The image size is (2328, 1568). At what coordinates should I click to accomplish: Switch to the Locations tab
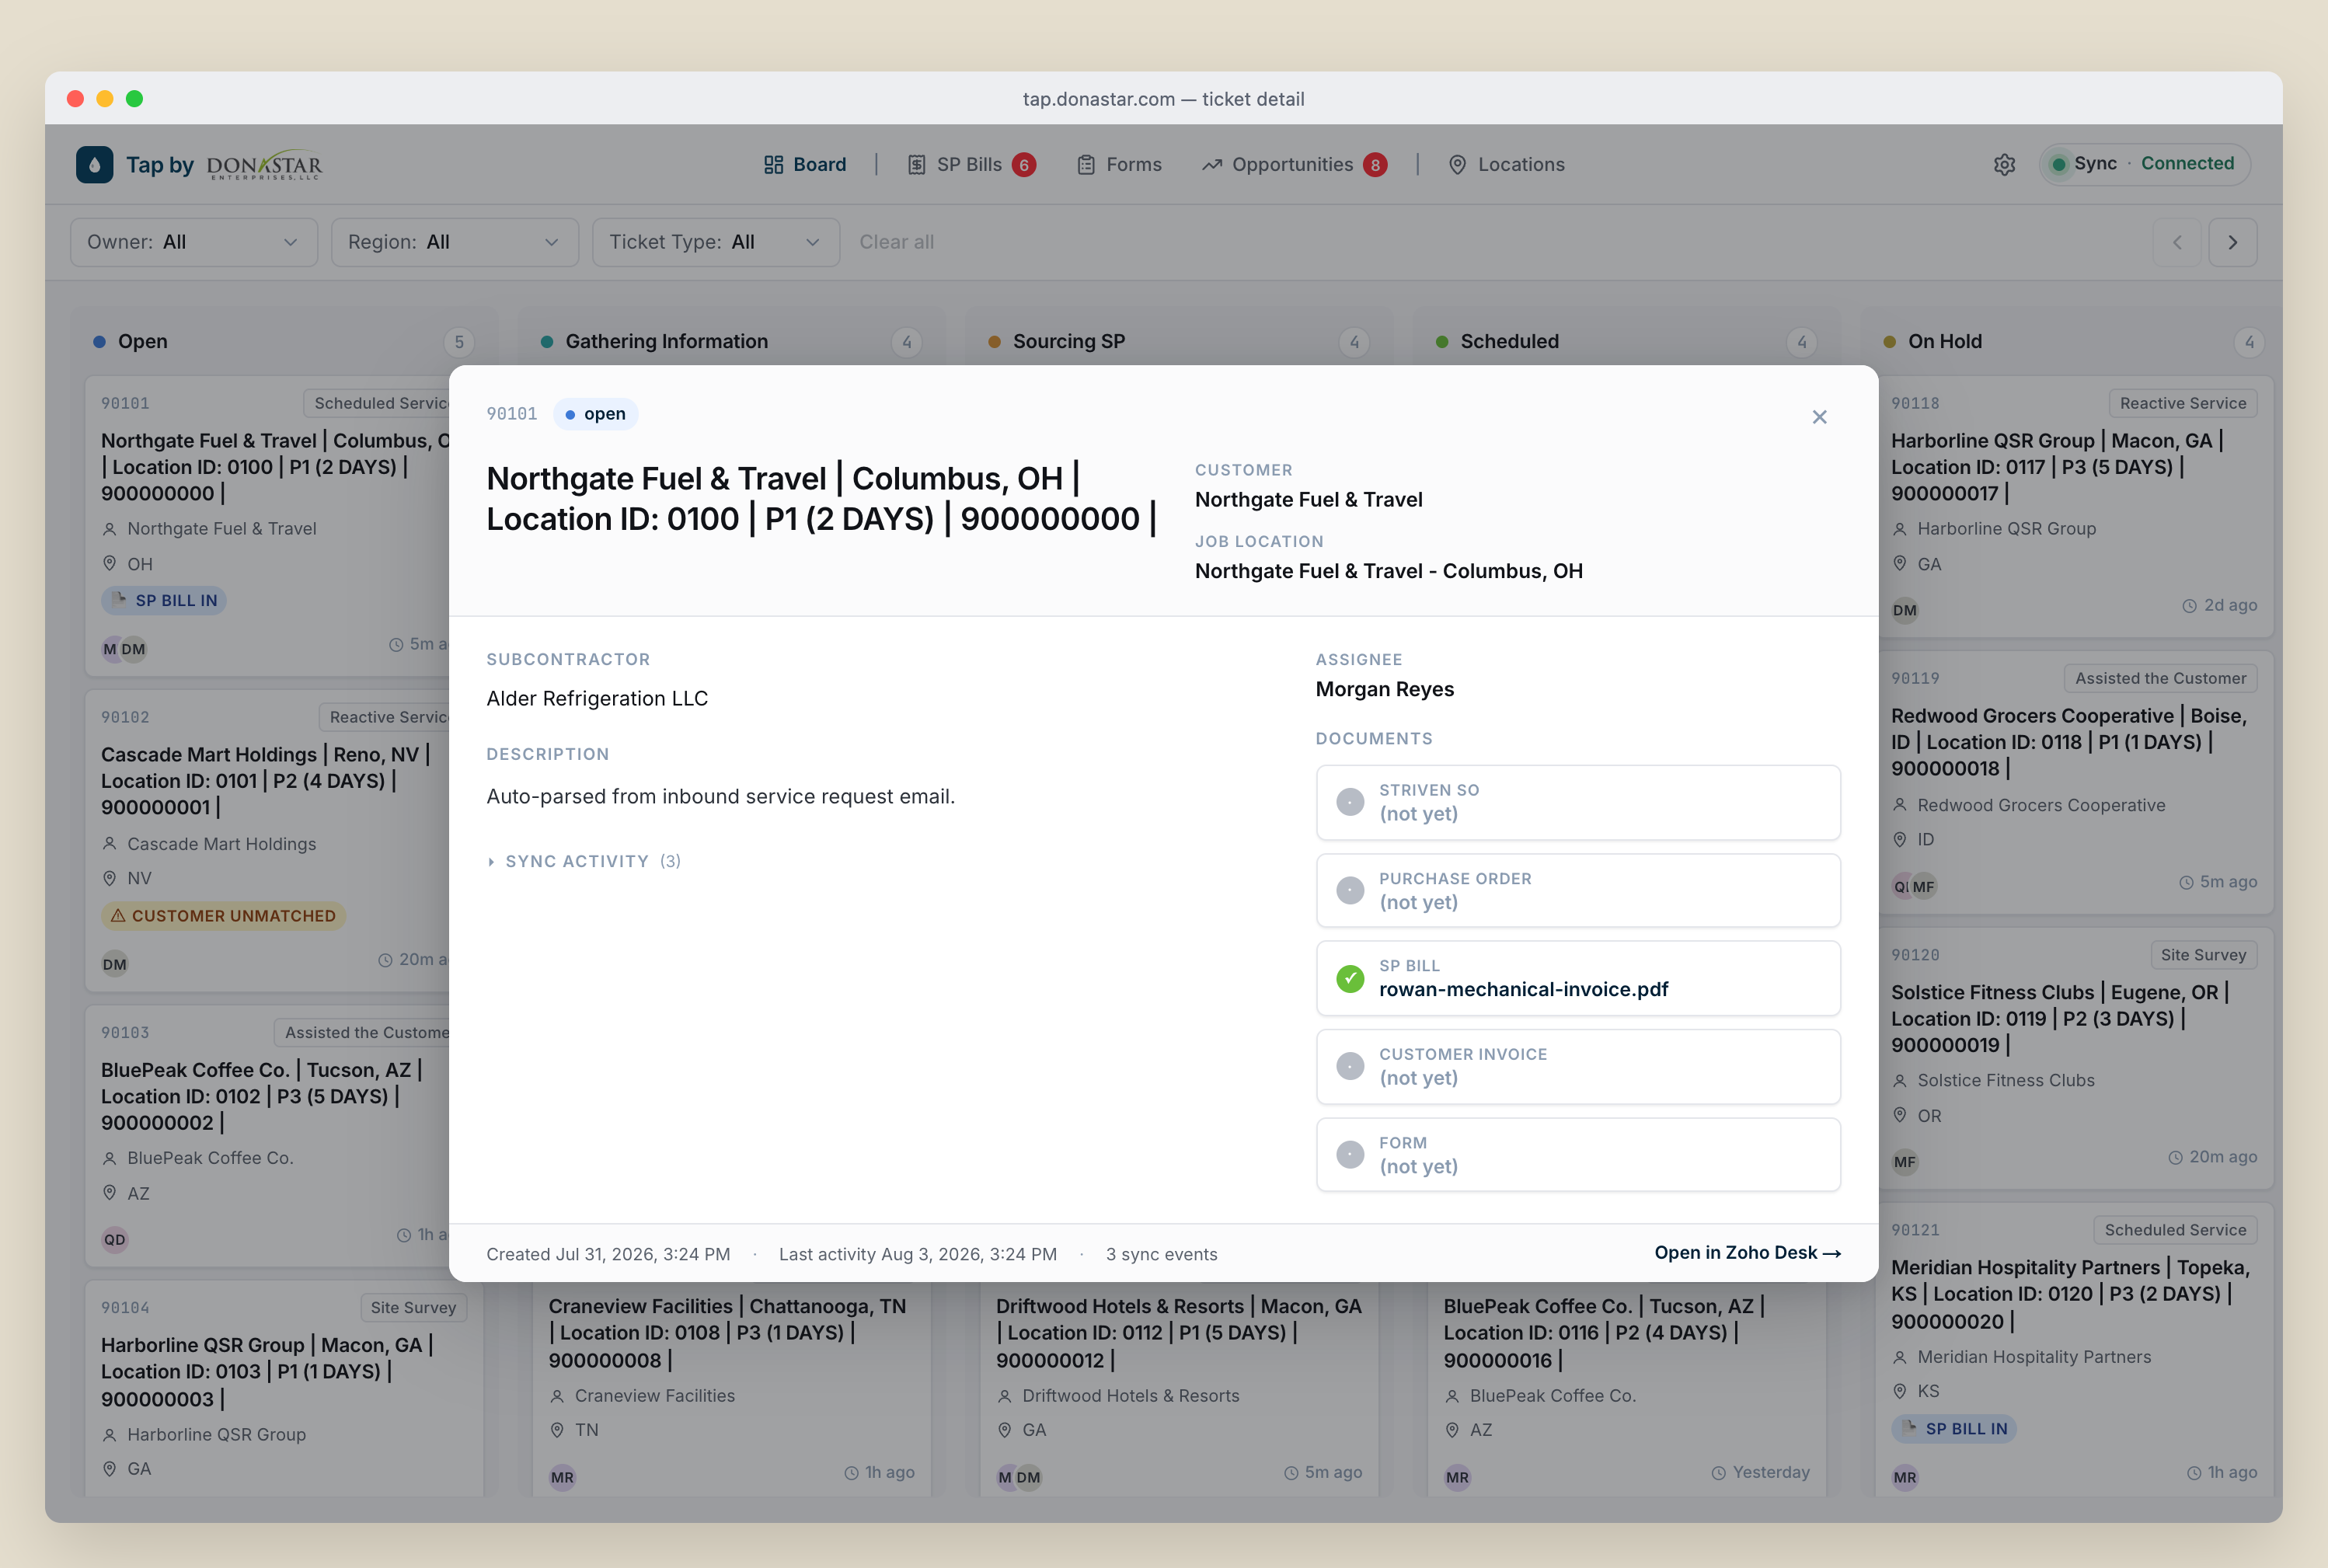[x=1506, y=165]
